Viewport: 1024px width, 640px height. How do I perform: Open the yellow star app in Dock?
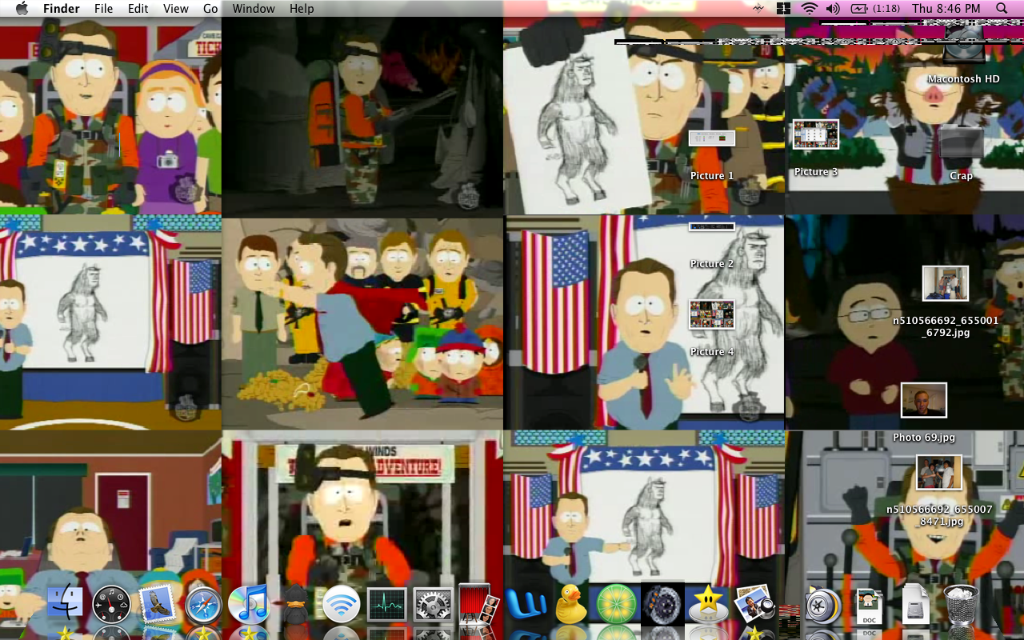click(x=708, y=605)
